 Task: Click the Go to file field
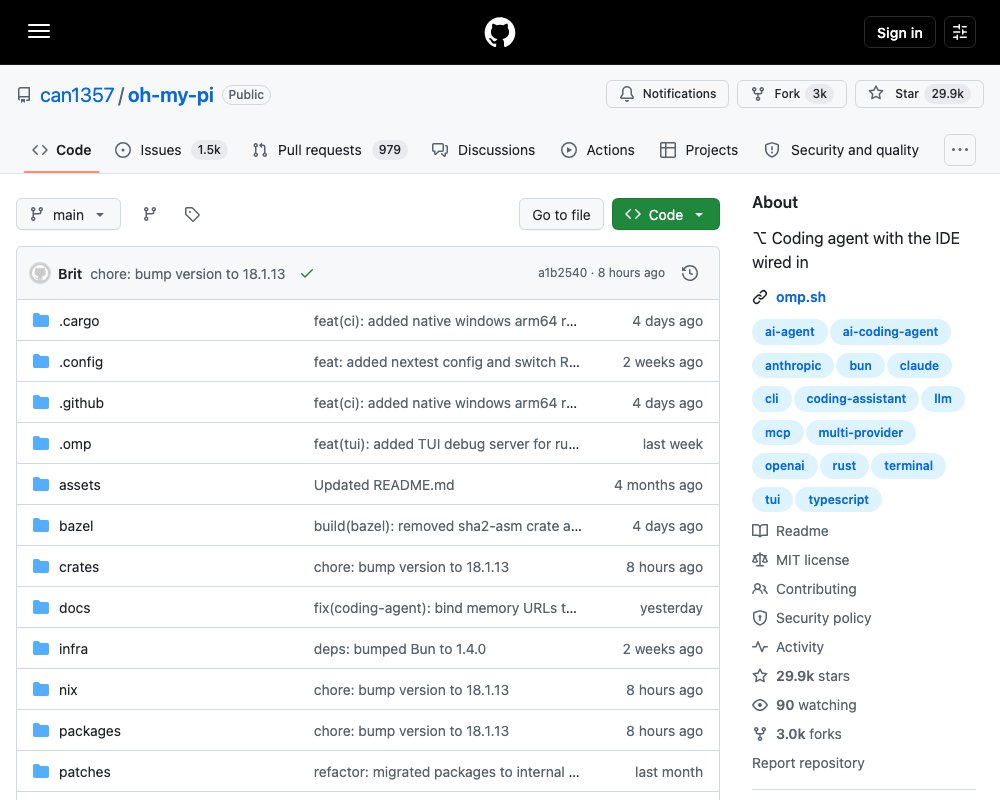tap(561, 214)
